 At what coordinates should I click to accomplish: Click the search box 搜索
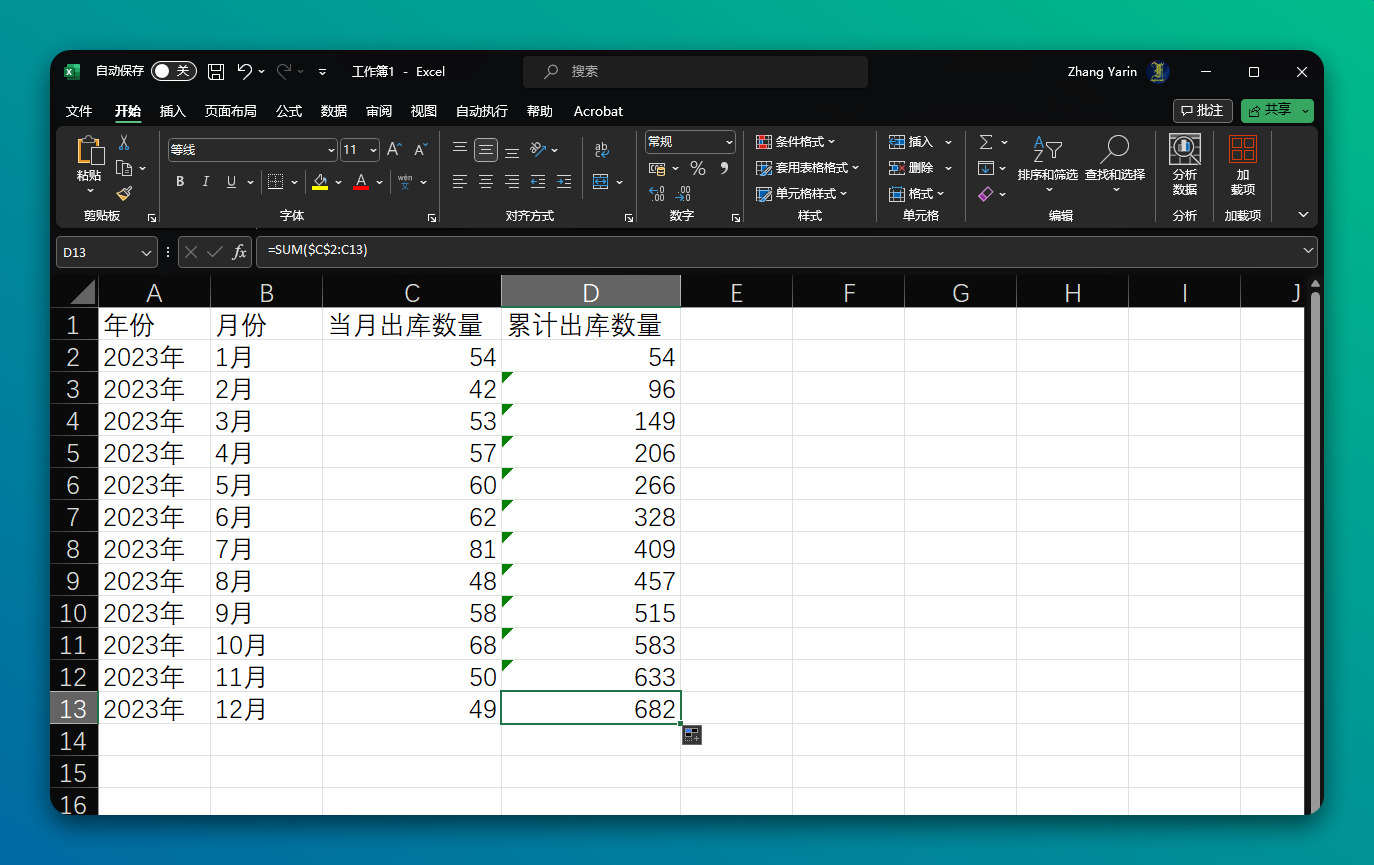(x=695, y=71)
